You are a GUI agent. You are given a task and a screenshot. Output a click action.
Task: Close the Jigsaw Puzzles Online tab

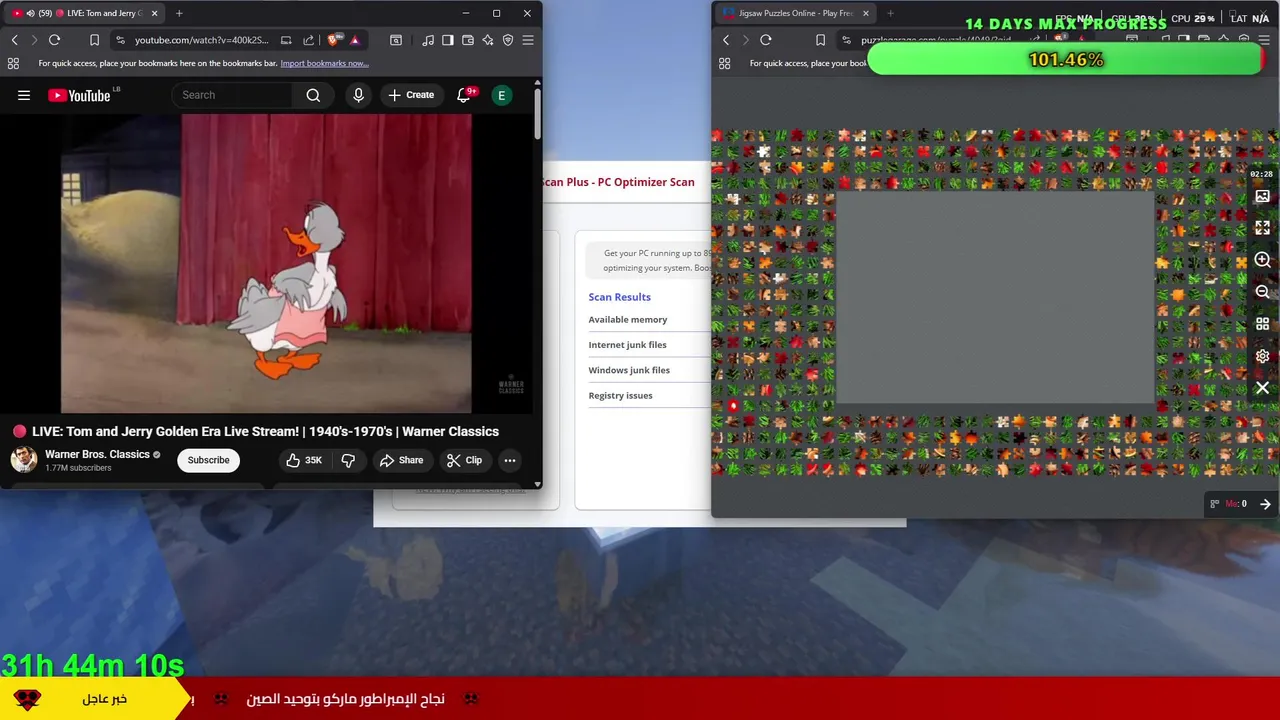pyautogui.click(x=865, y=13)
